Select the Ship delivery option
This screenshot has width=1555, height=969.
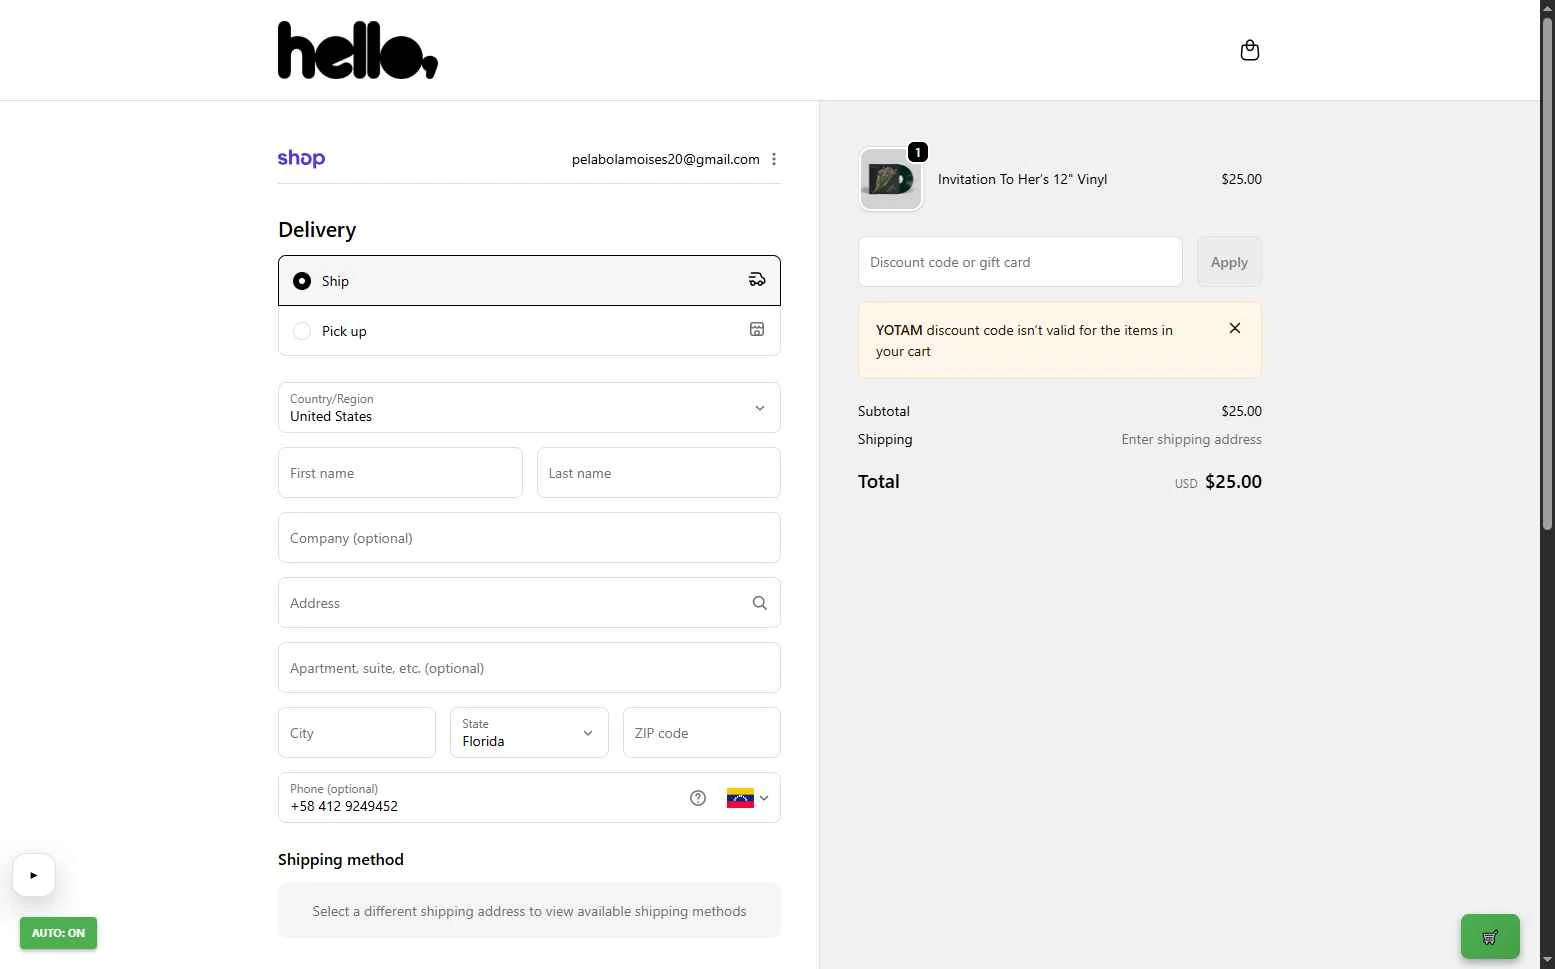[529, 280]
